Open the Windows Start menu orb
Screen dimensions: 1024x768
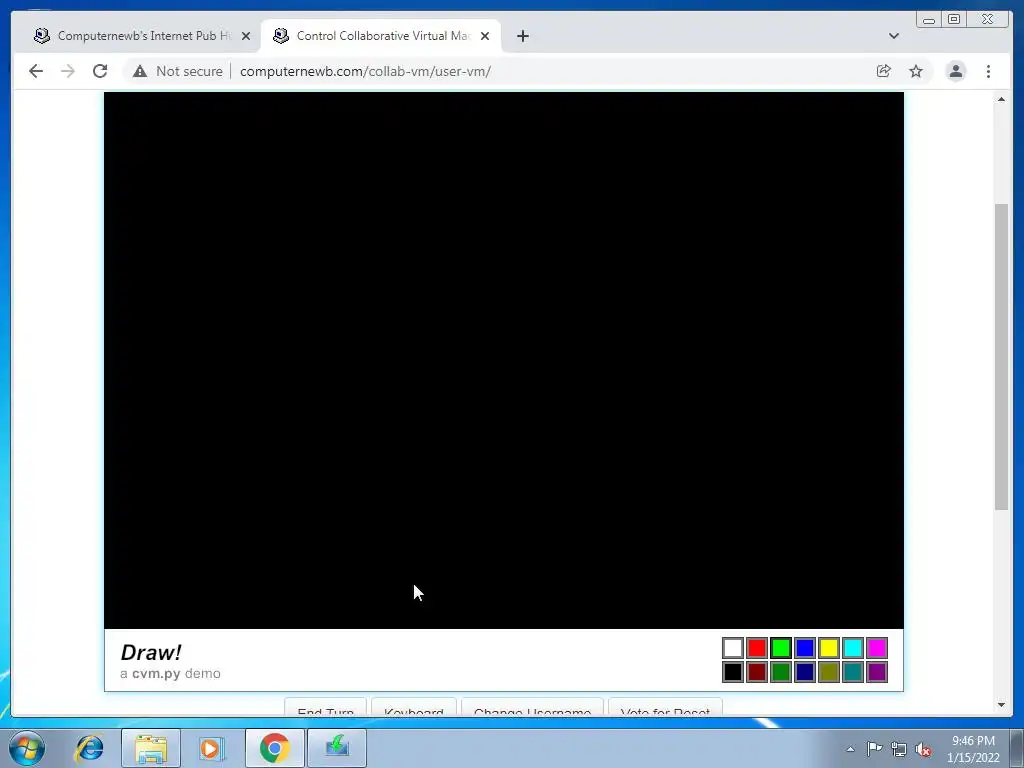(x=27, y=748)
